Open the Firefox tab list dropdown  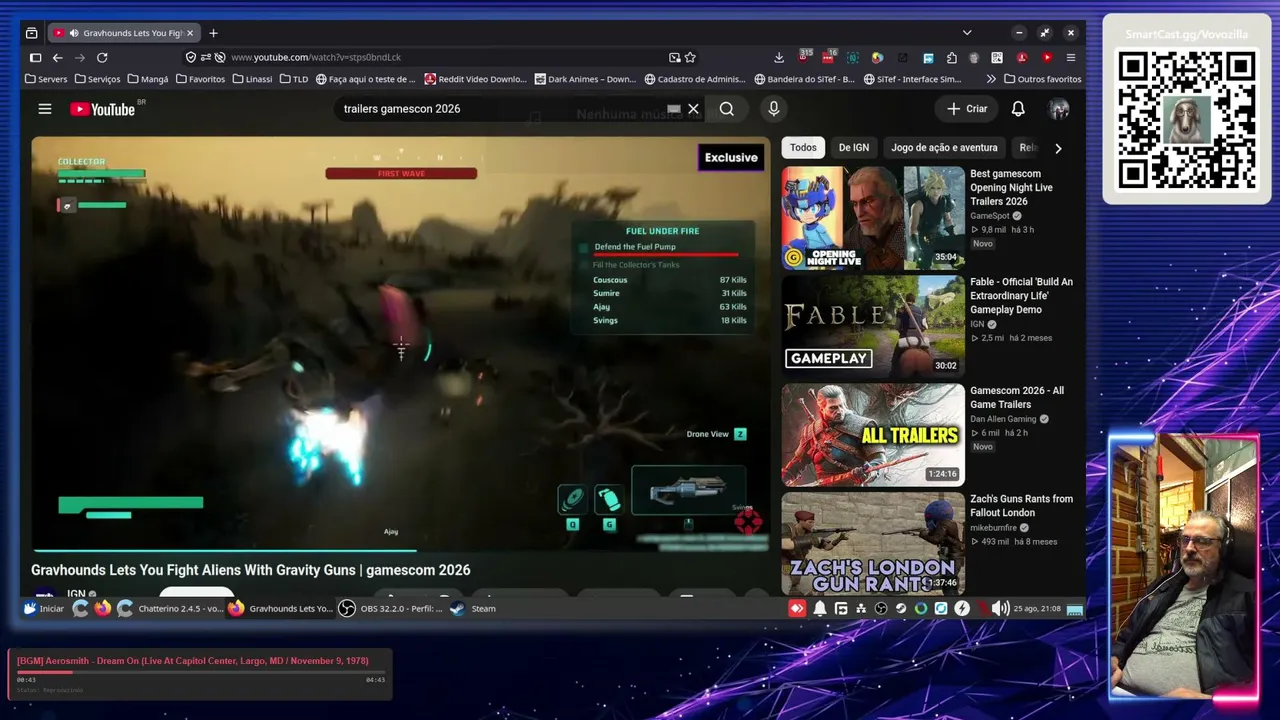point(967,33)
